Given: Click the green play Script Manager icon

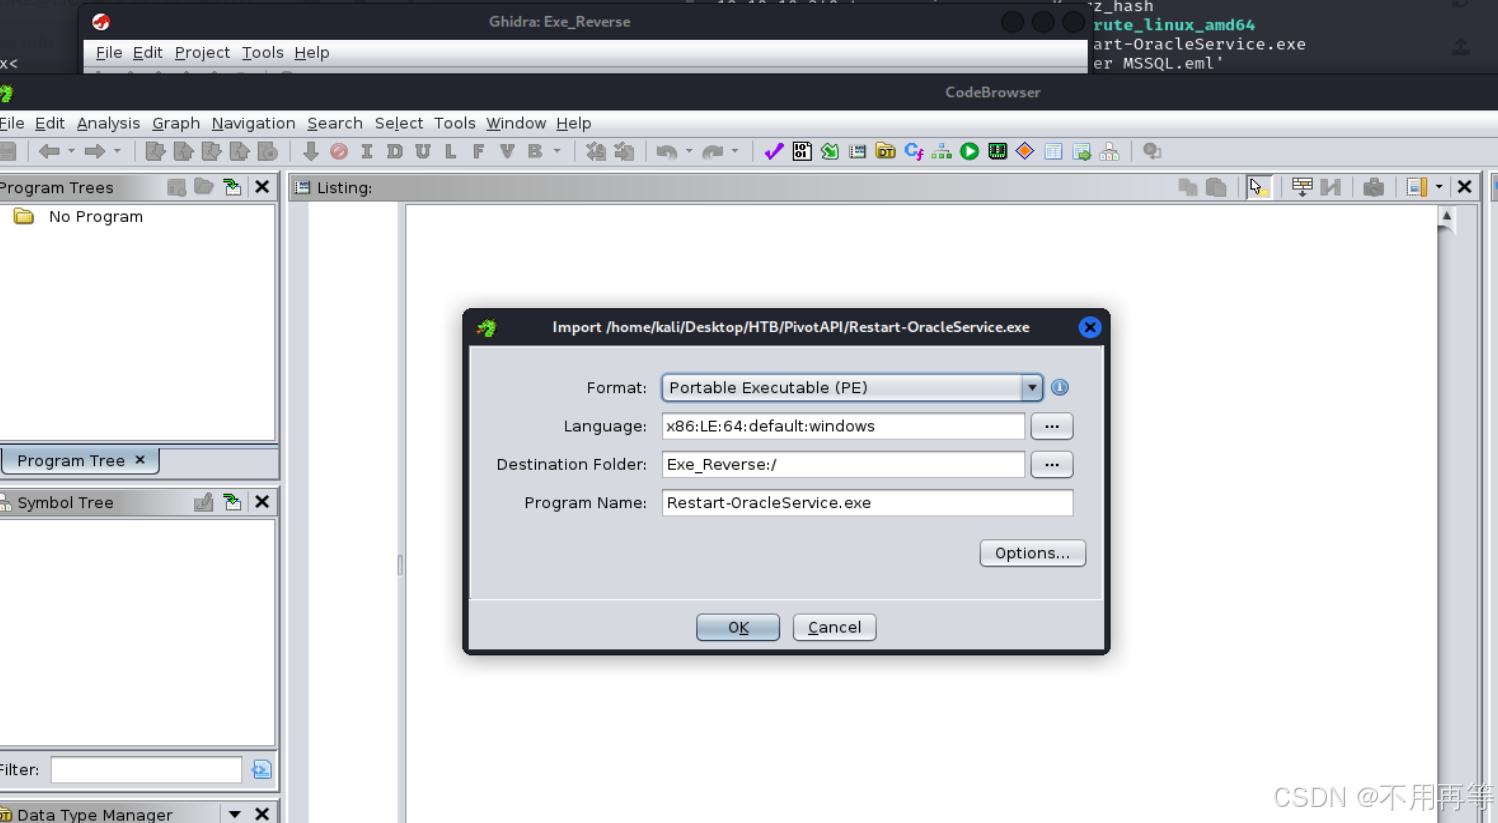Looking at the screenshot, I should pyautogui.click(x=970, y=151).
